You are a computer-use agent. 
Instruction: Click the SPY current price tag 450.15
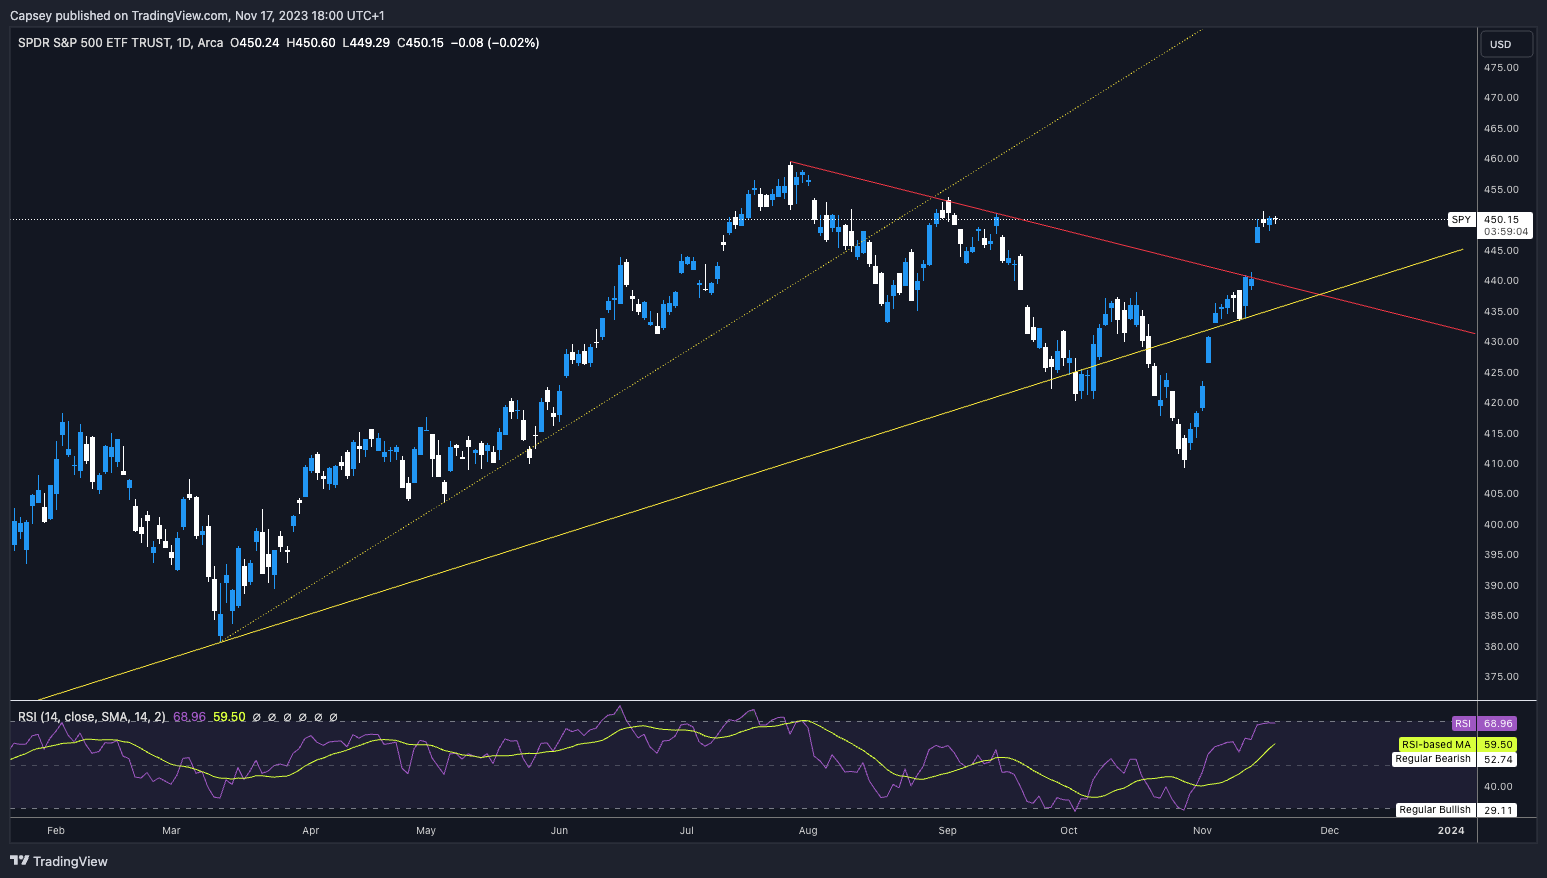point(1500,219)
